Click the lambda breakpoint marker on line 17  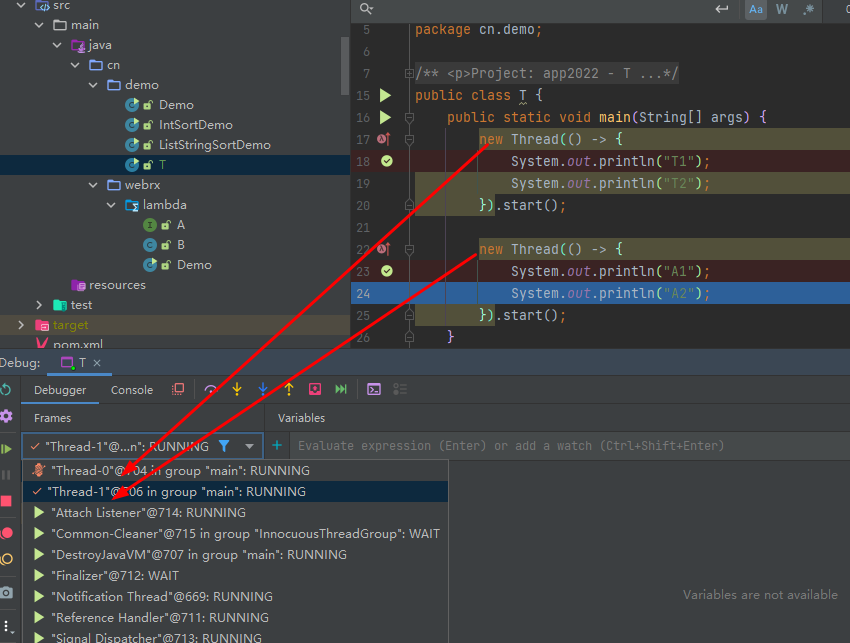pyautogui.click(x=383, y=139)
